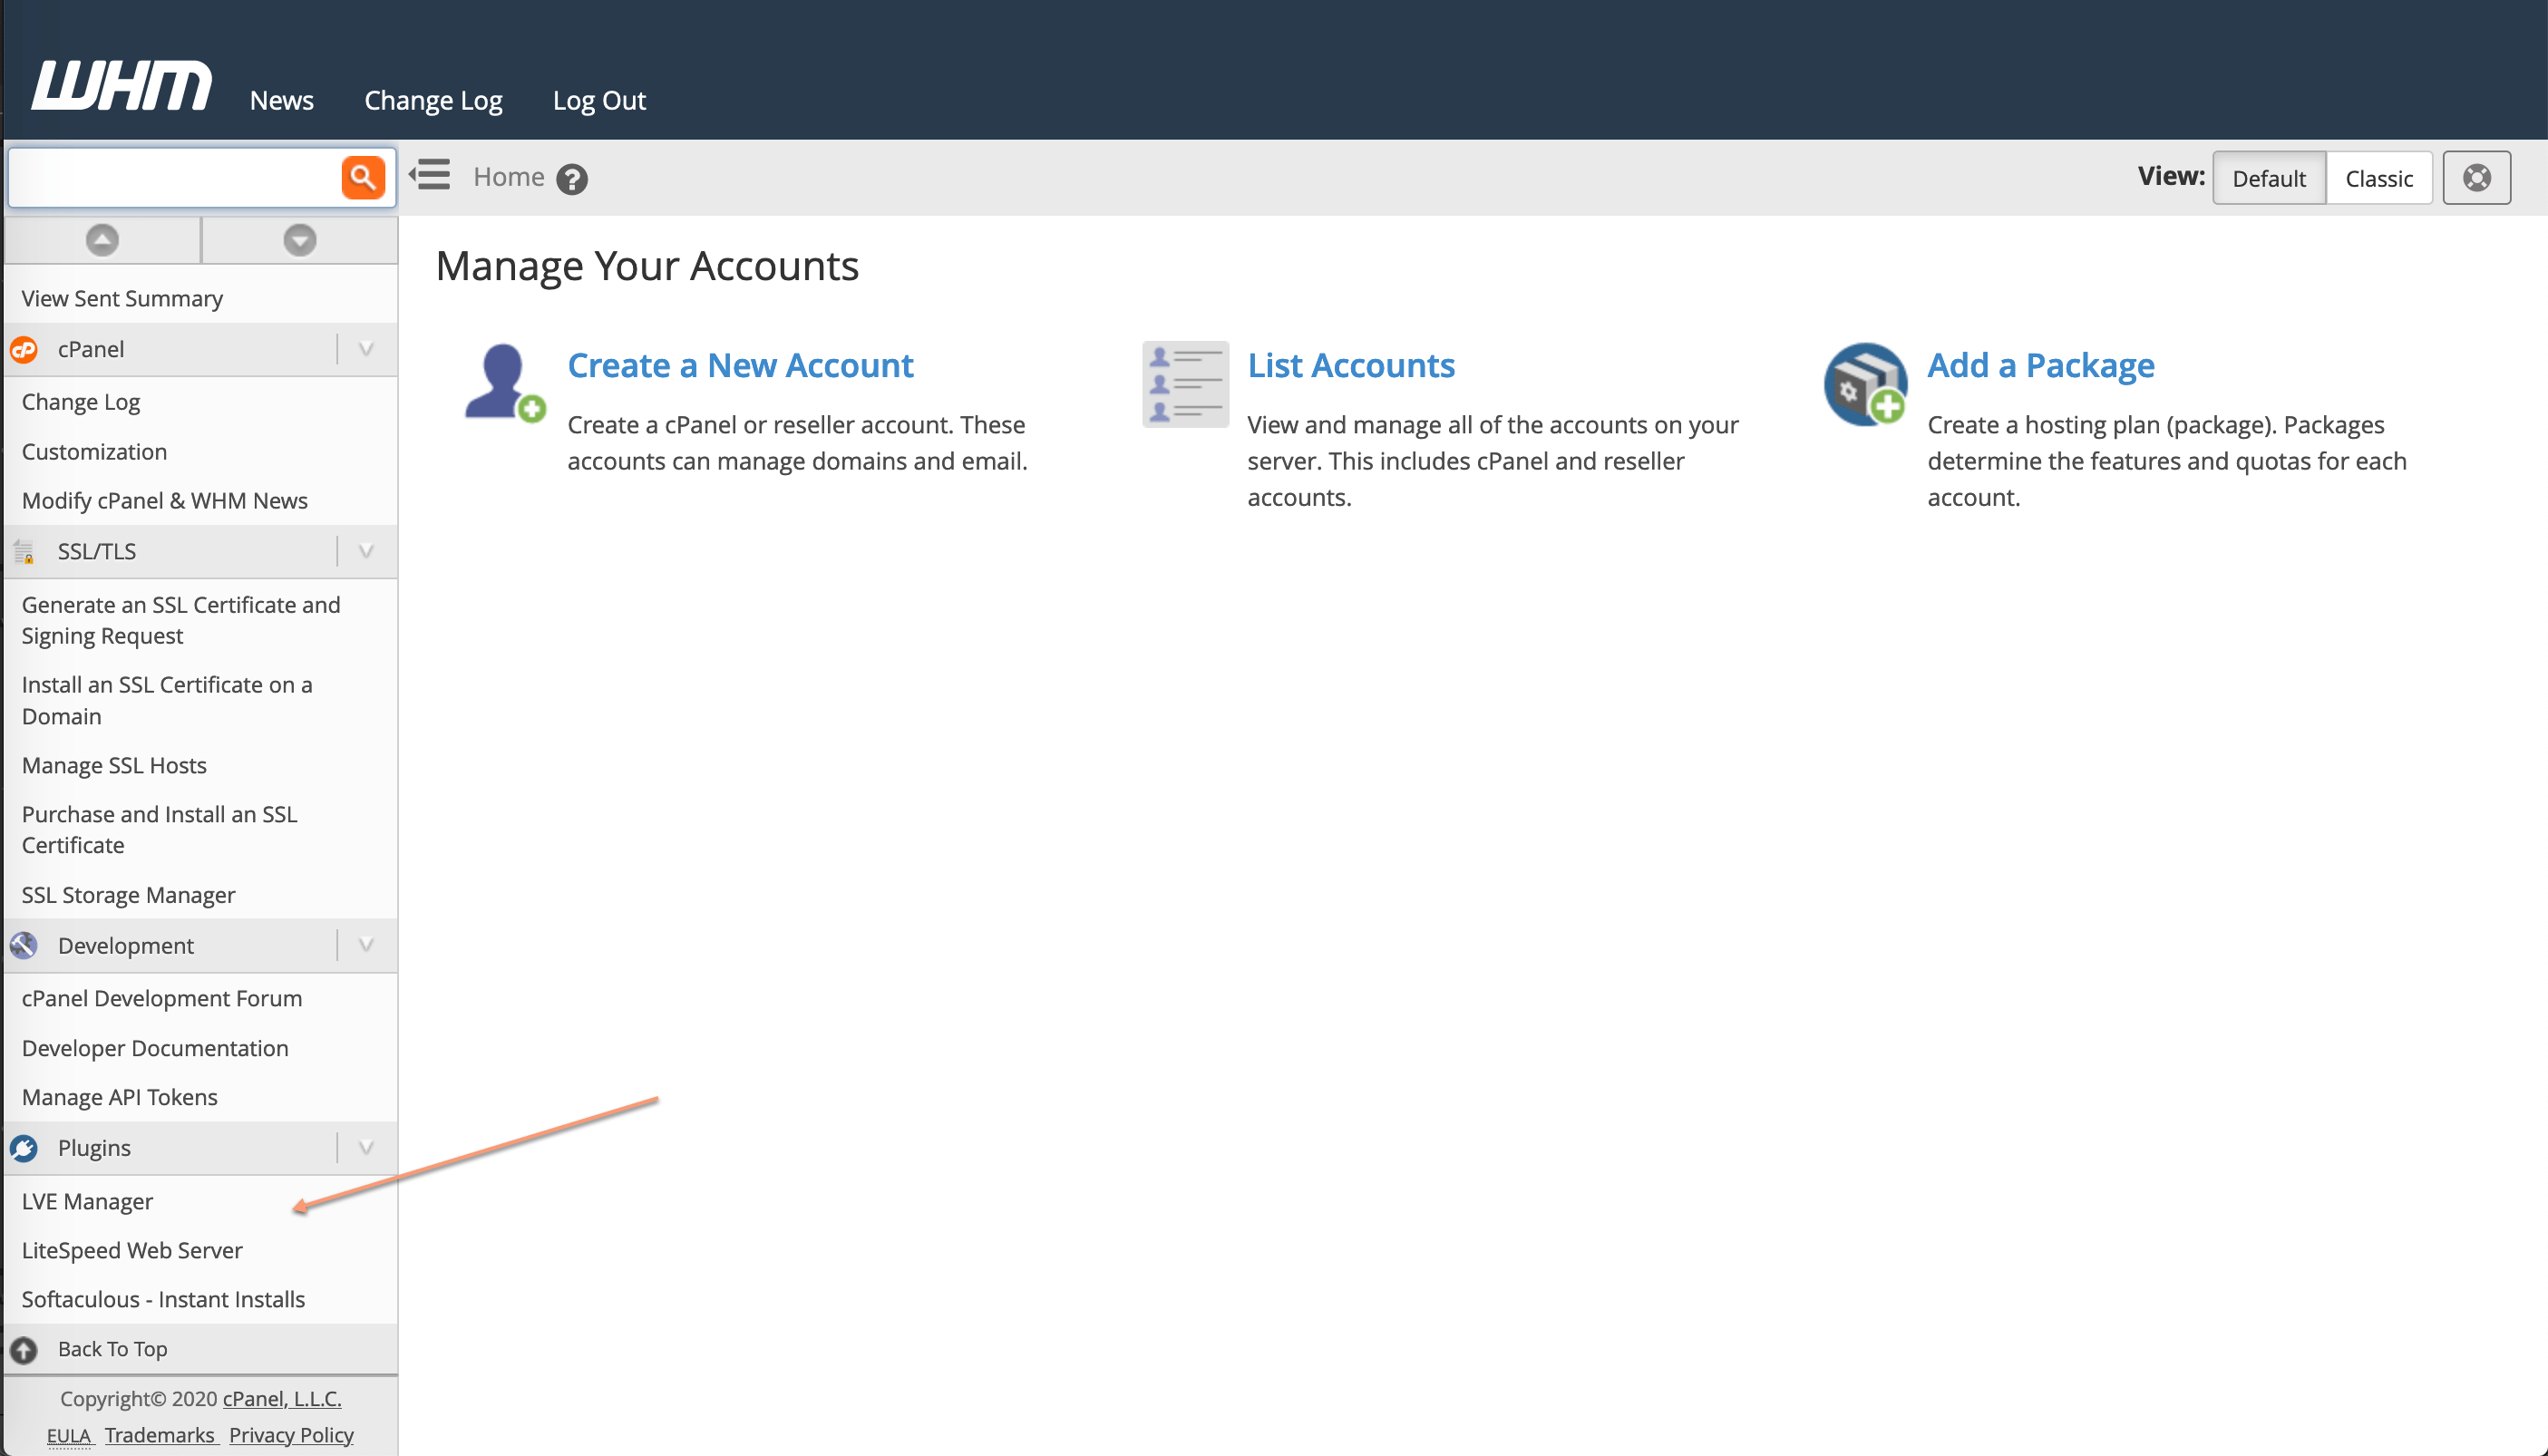2548x1456 pixels.
Task: Open Modify cPanel & WHM News
Action: click(165, 500)
